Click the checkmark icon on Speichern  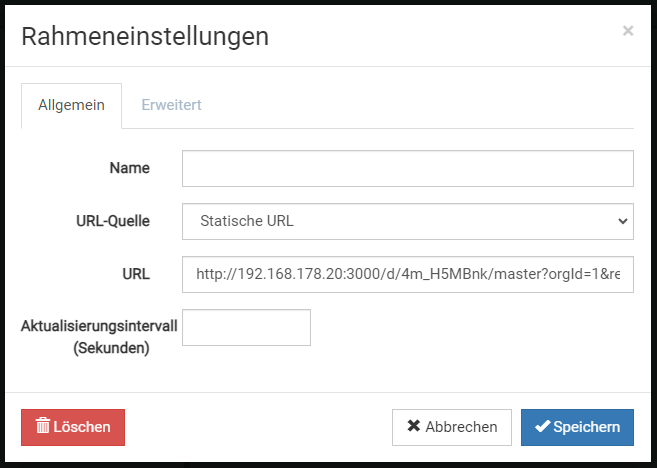pos(542,426)
